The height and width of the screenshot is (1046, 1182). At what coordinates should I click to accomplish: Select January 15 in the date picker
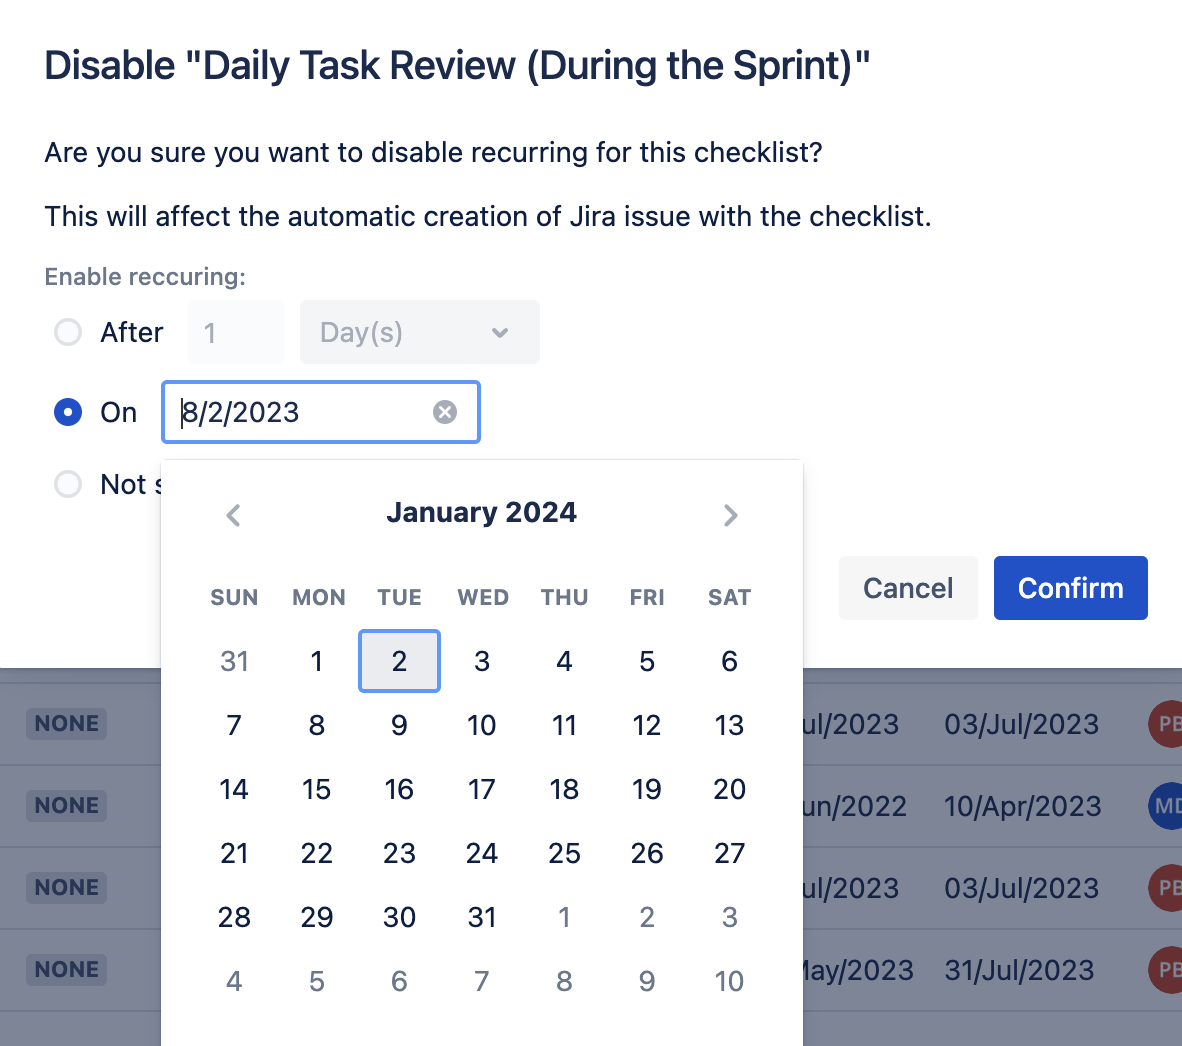pos(317,789)
